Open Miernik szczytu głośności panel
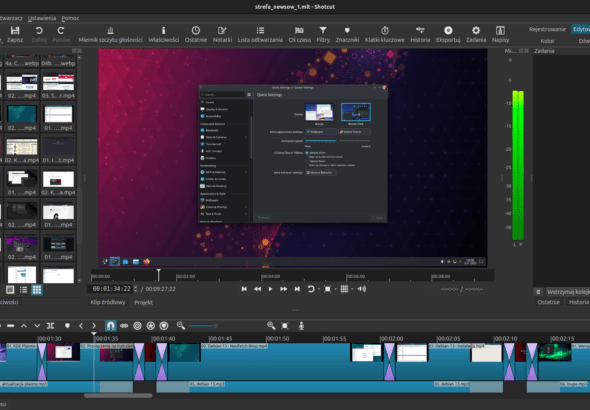Viewport: 590px width, 410px height. tap(110, 34)
